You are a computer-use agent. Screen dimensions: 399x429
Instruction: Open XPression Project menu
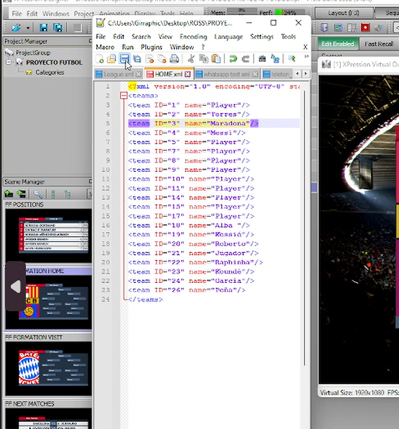pos(84,14)
